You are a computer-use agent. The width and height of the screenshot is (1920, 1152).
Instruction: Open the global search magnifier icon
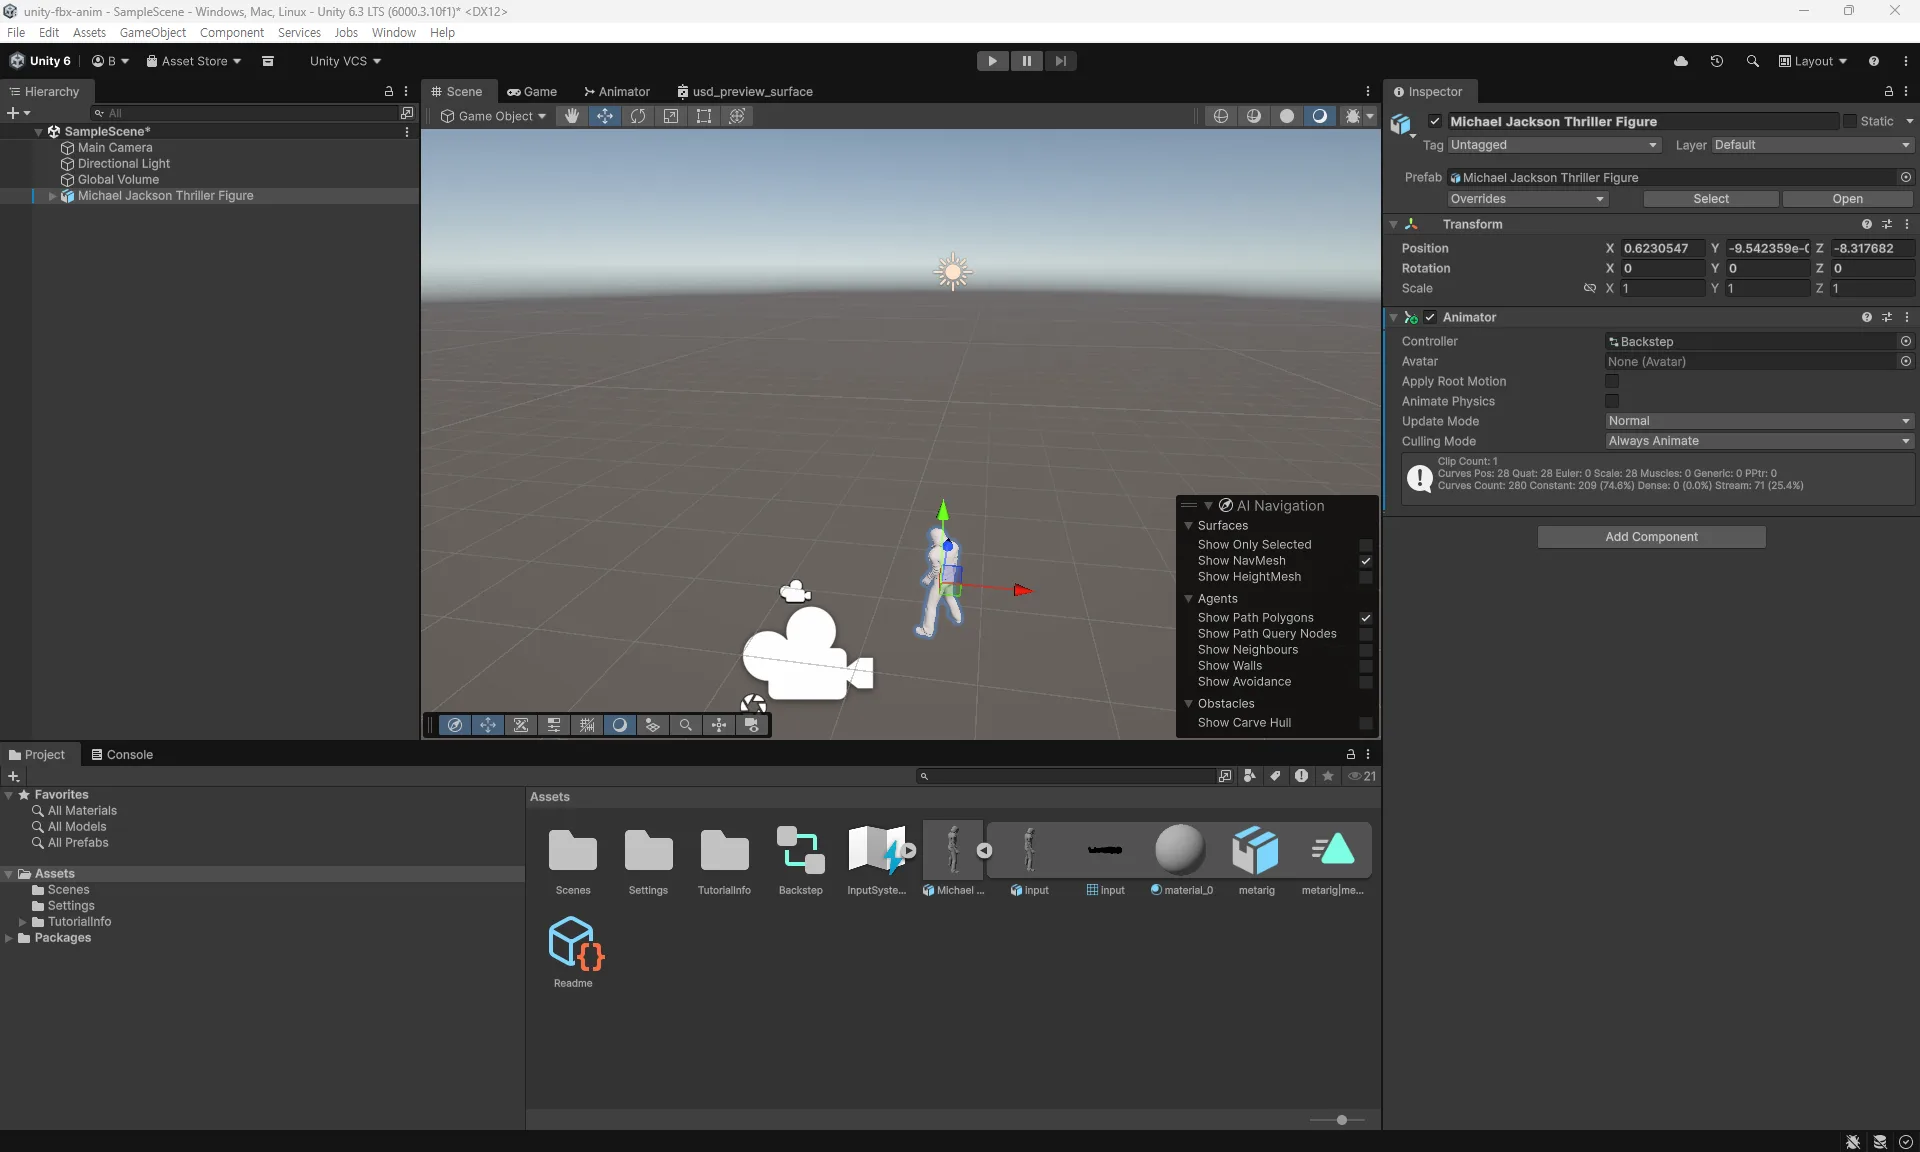1753,61
